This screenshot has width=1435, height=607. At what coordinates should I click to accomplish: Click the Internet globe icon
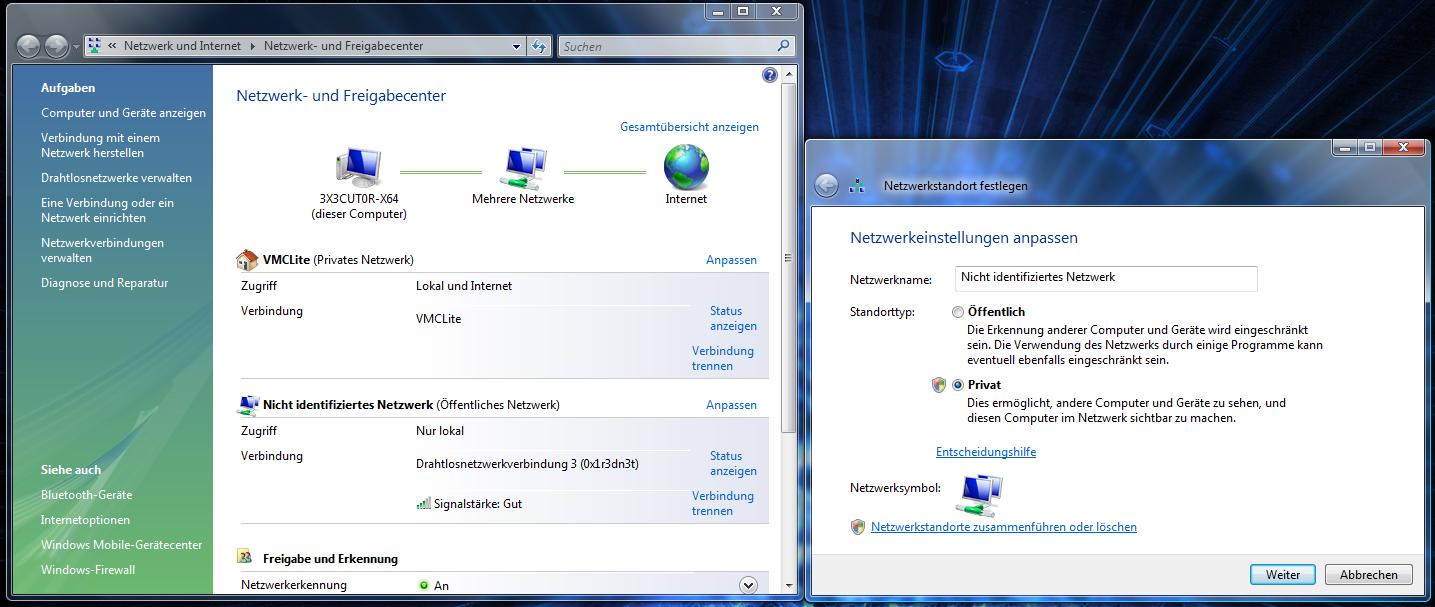686,167
